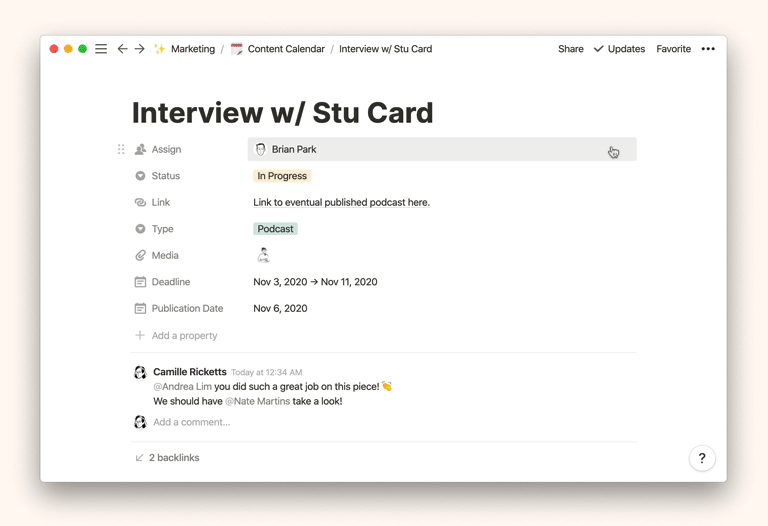Image resolution: width=768 pixels, height=526 pixels.
Task: Click the Deadline calendar icon
Action: 140,282
